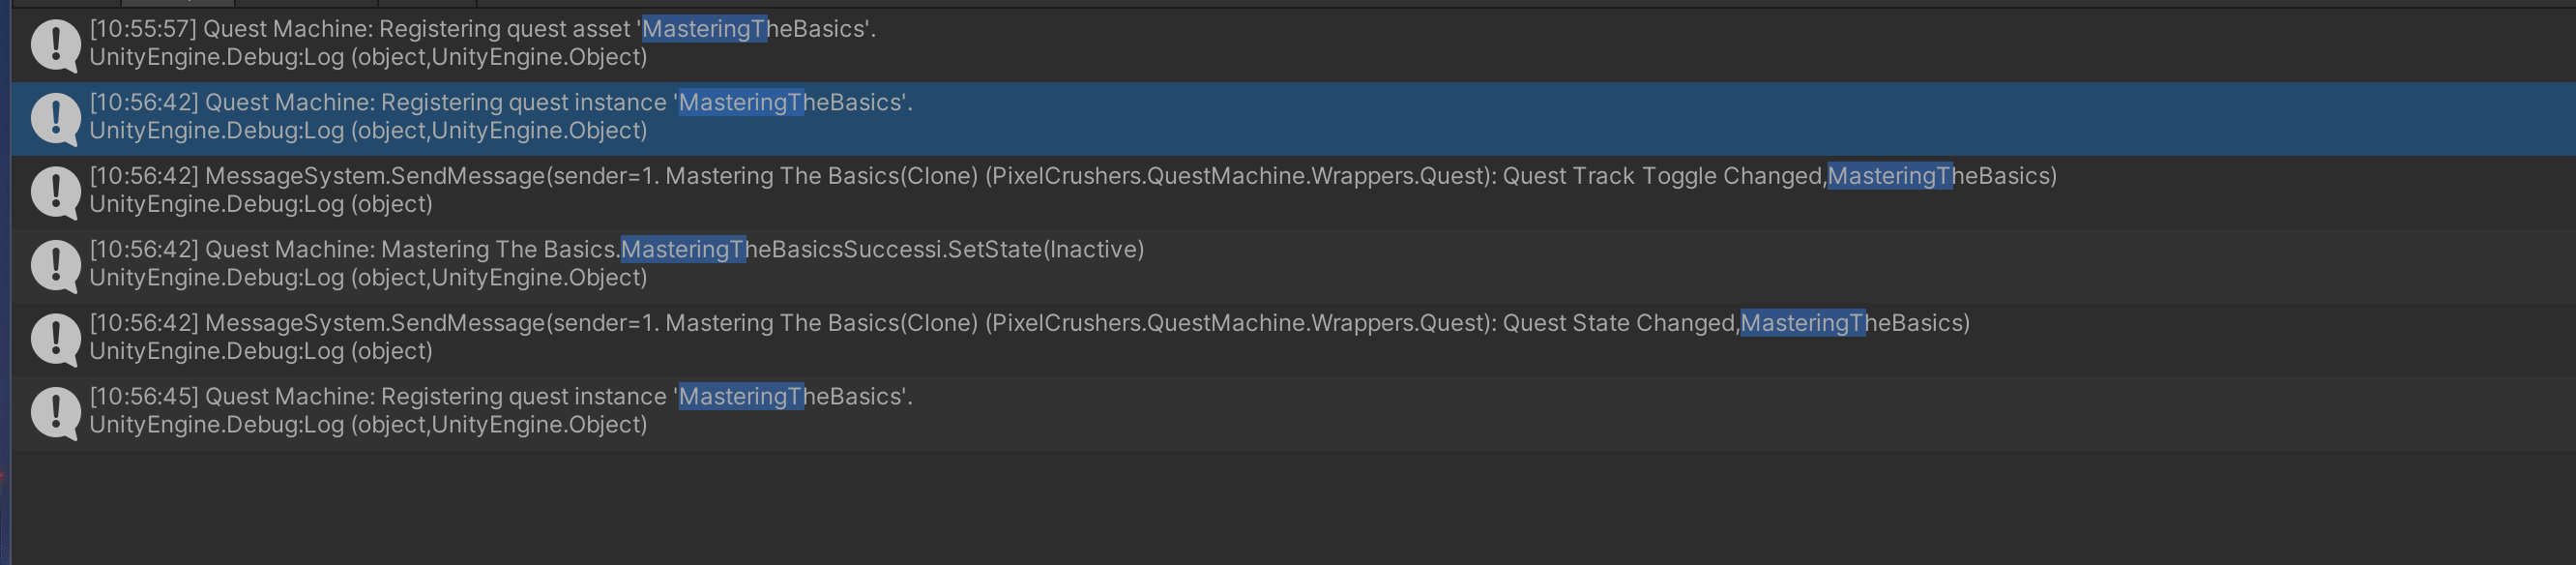Click the highlighted 'MasteringT' in Quest State Changed log

coord(1803,323)
